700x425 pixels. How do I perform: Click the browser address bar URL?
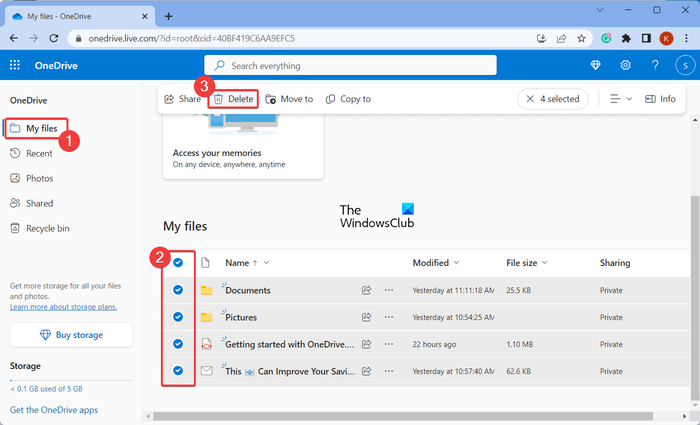191,38
